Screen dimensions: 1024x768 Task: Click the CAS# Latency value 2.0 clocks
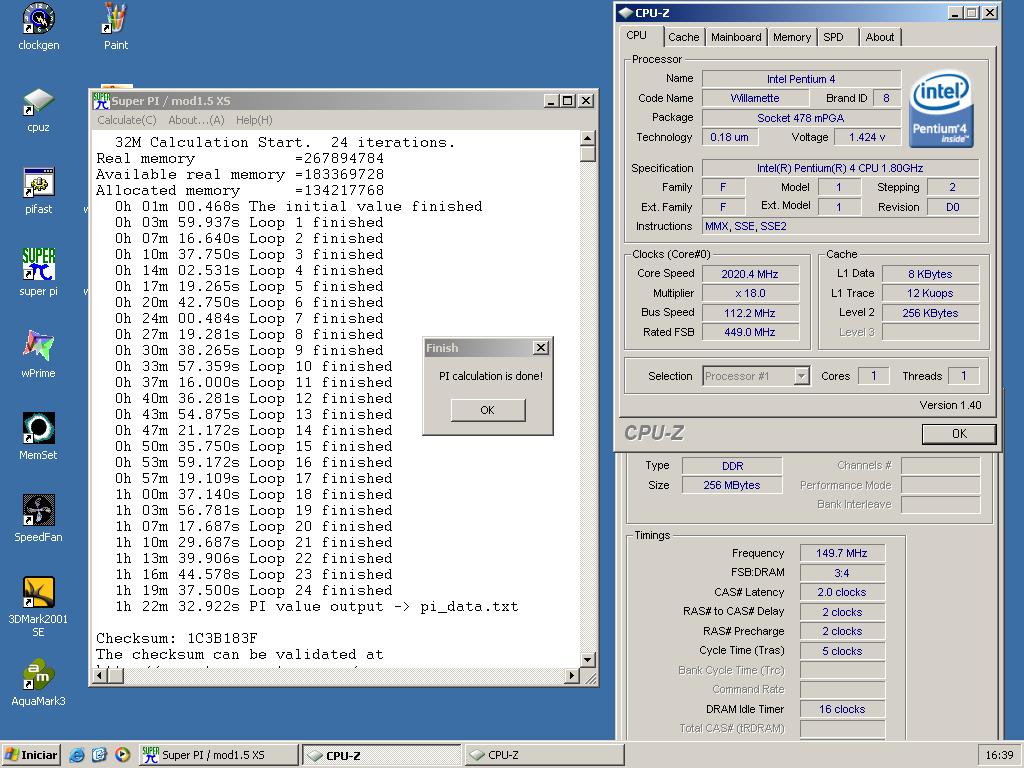point(842,592)
